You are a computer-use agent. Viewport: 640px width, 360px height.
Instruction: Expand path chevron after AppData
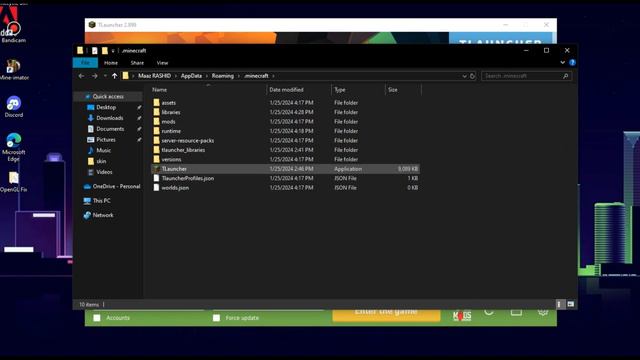click(x=207, y=76)
